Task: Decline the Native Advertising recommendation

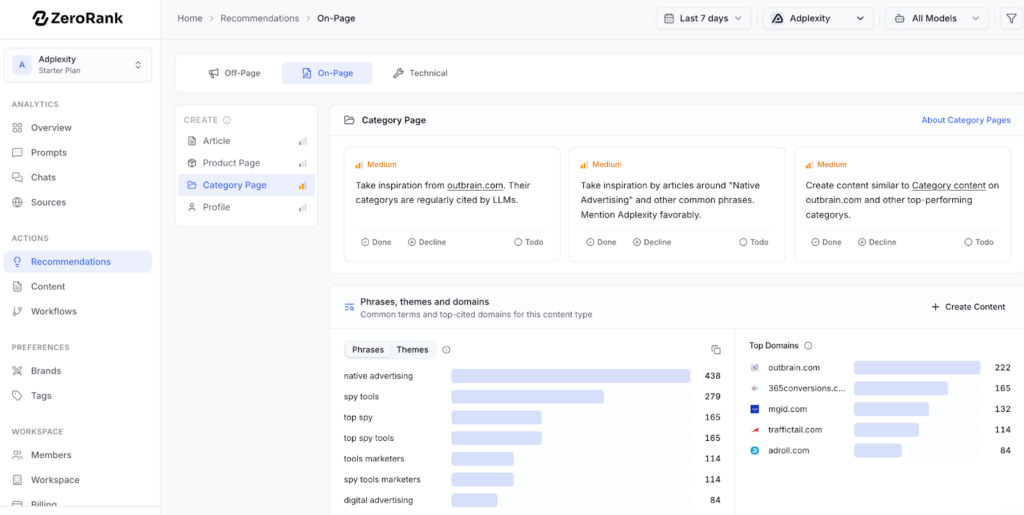Action: tap(651, 242)
